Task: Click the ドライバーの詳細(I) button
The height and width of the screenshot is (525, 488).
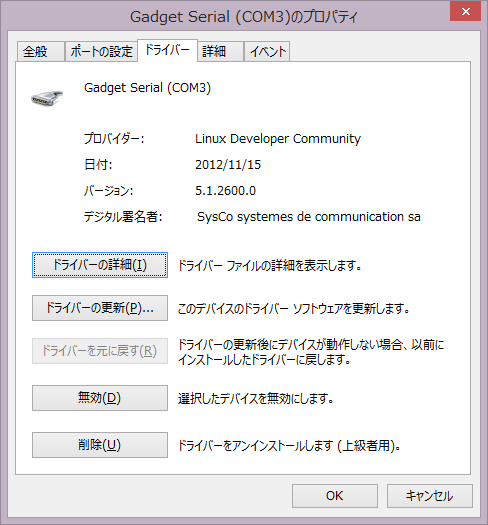Action: tap(100, 265)
